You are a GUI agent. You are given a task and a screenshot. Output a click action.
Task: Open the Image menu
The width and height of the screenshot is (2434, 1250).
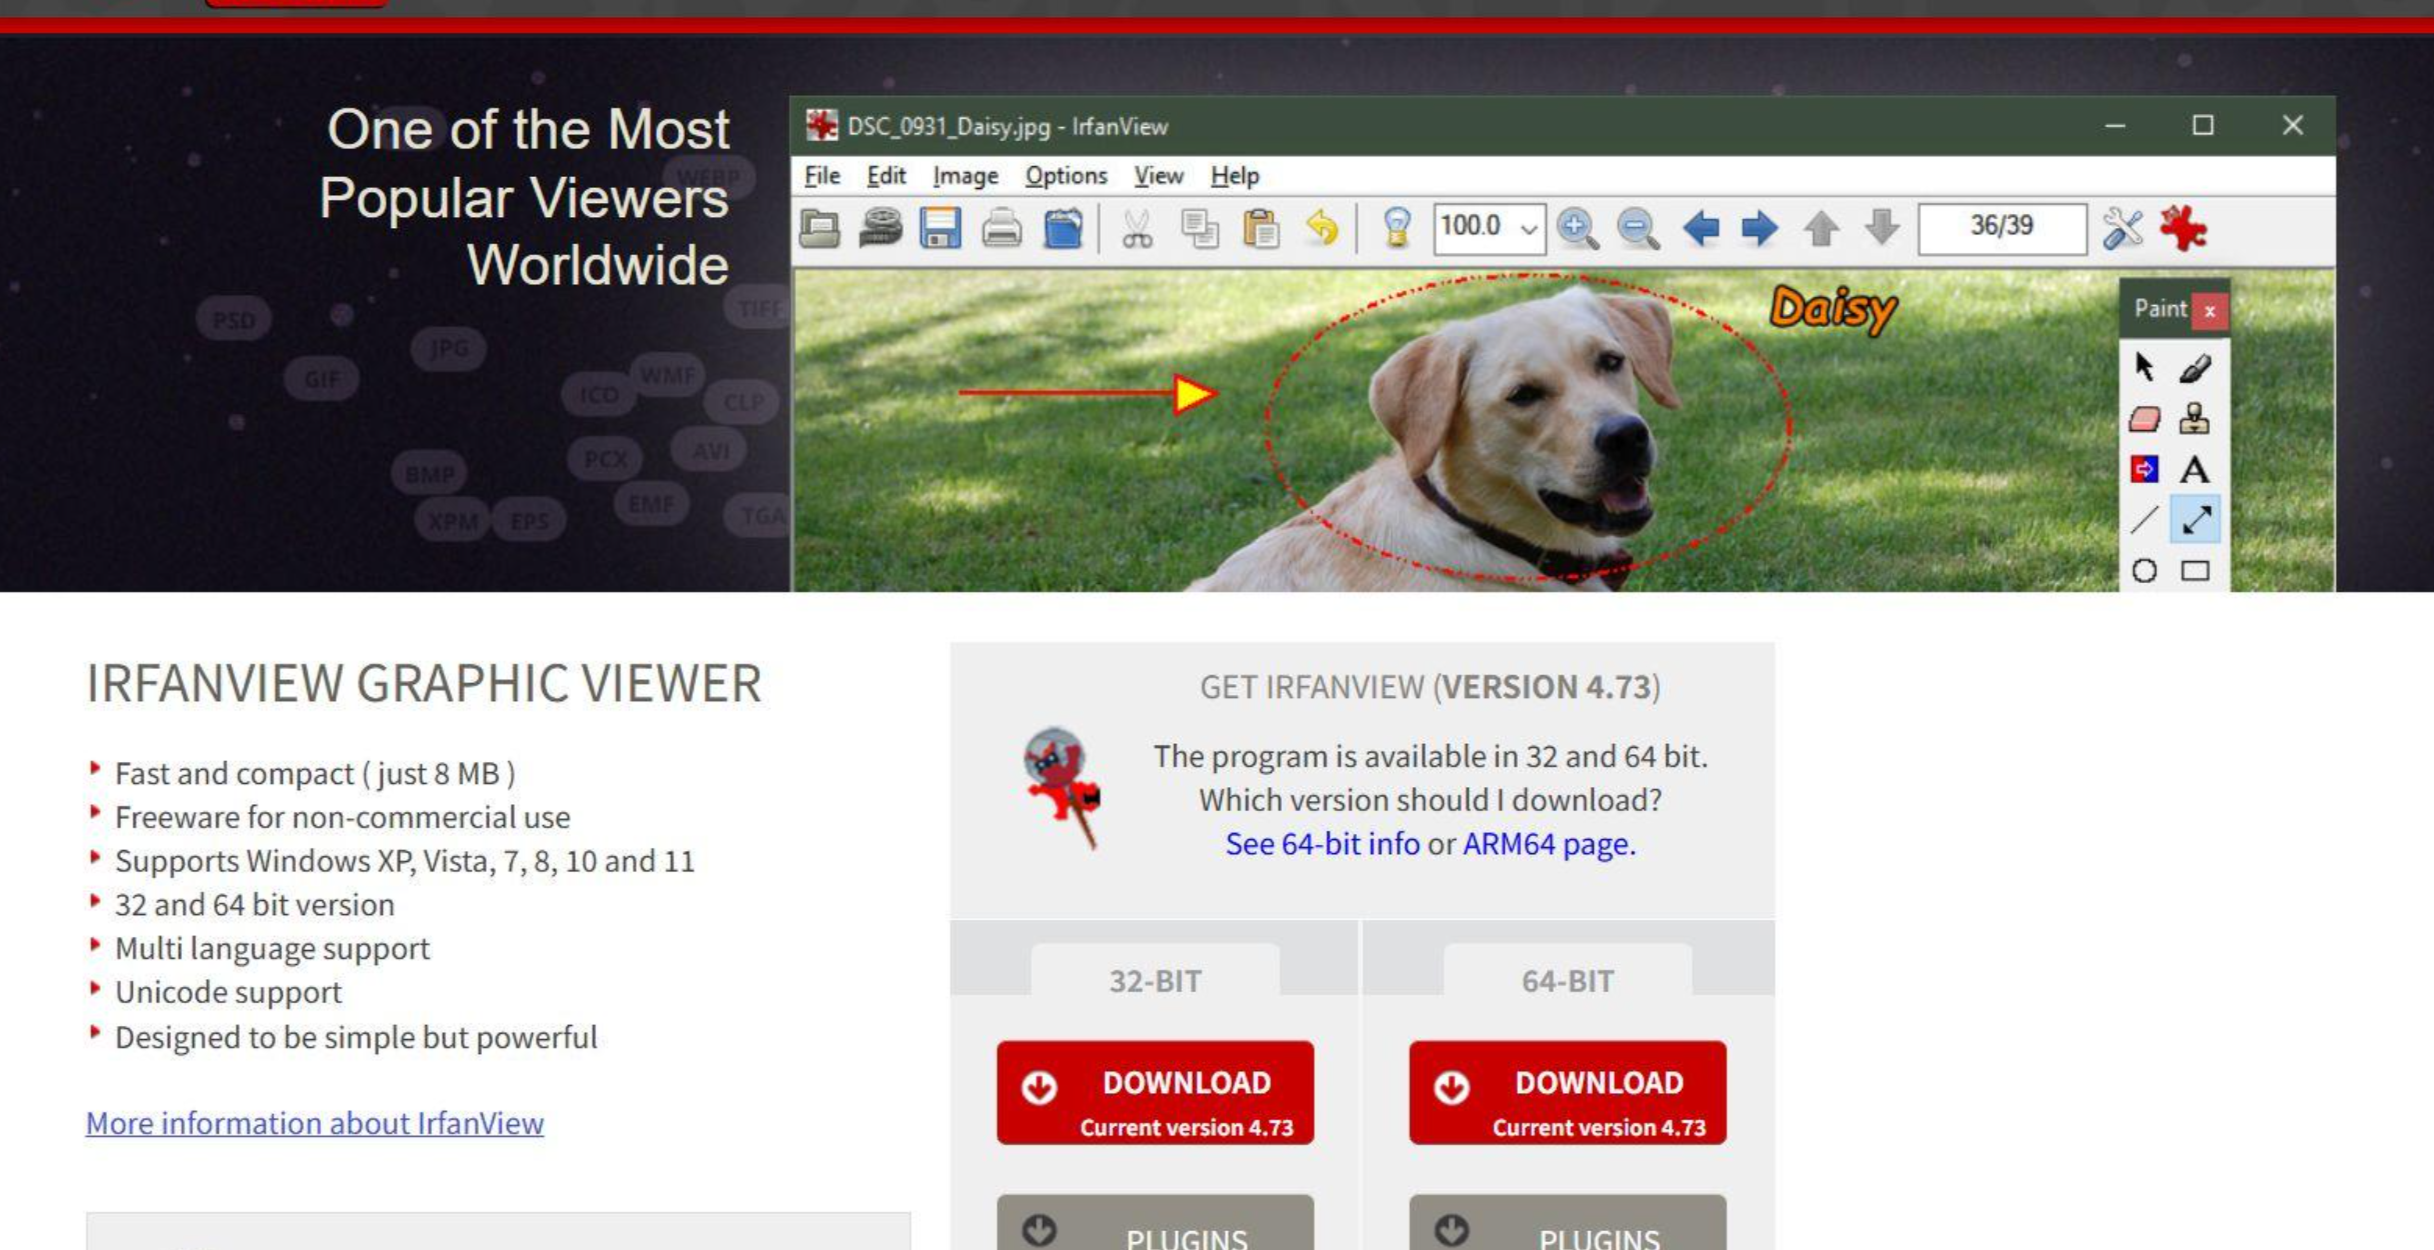[x=965, y=176]
